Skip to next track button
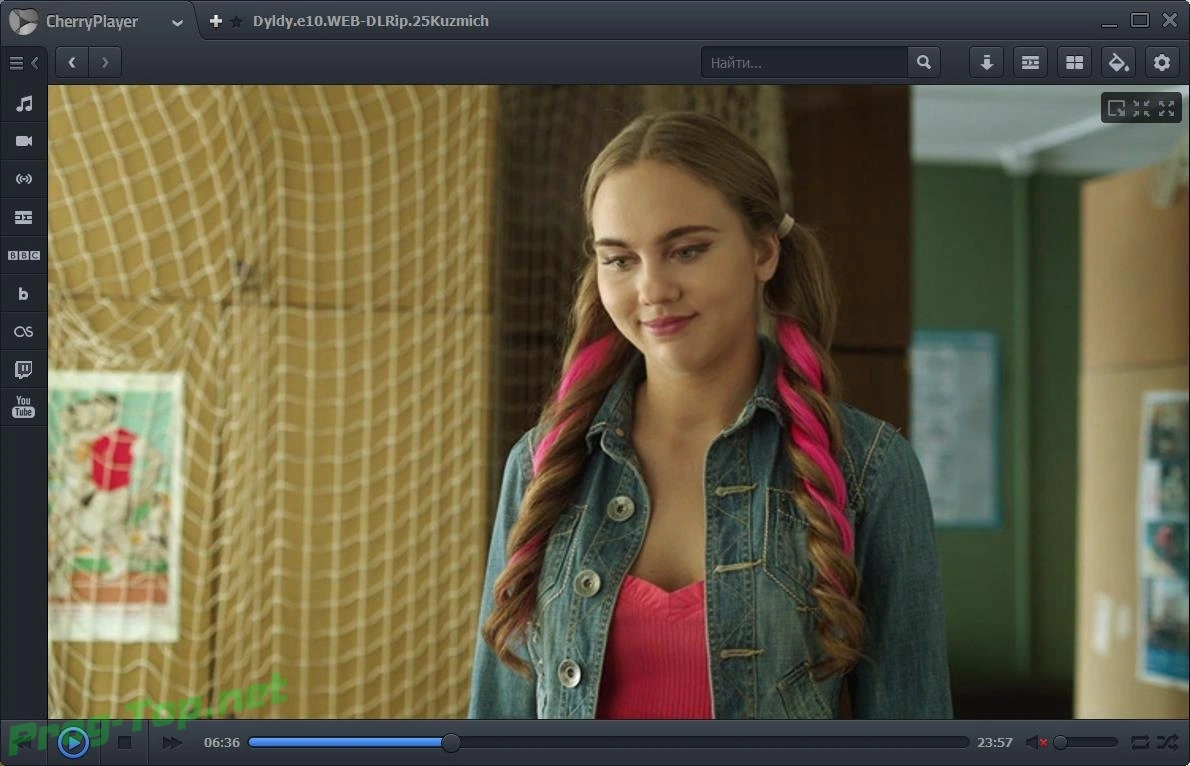The height and width of the screenshot is (766, 1190). (172, 742)
